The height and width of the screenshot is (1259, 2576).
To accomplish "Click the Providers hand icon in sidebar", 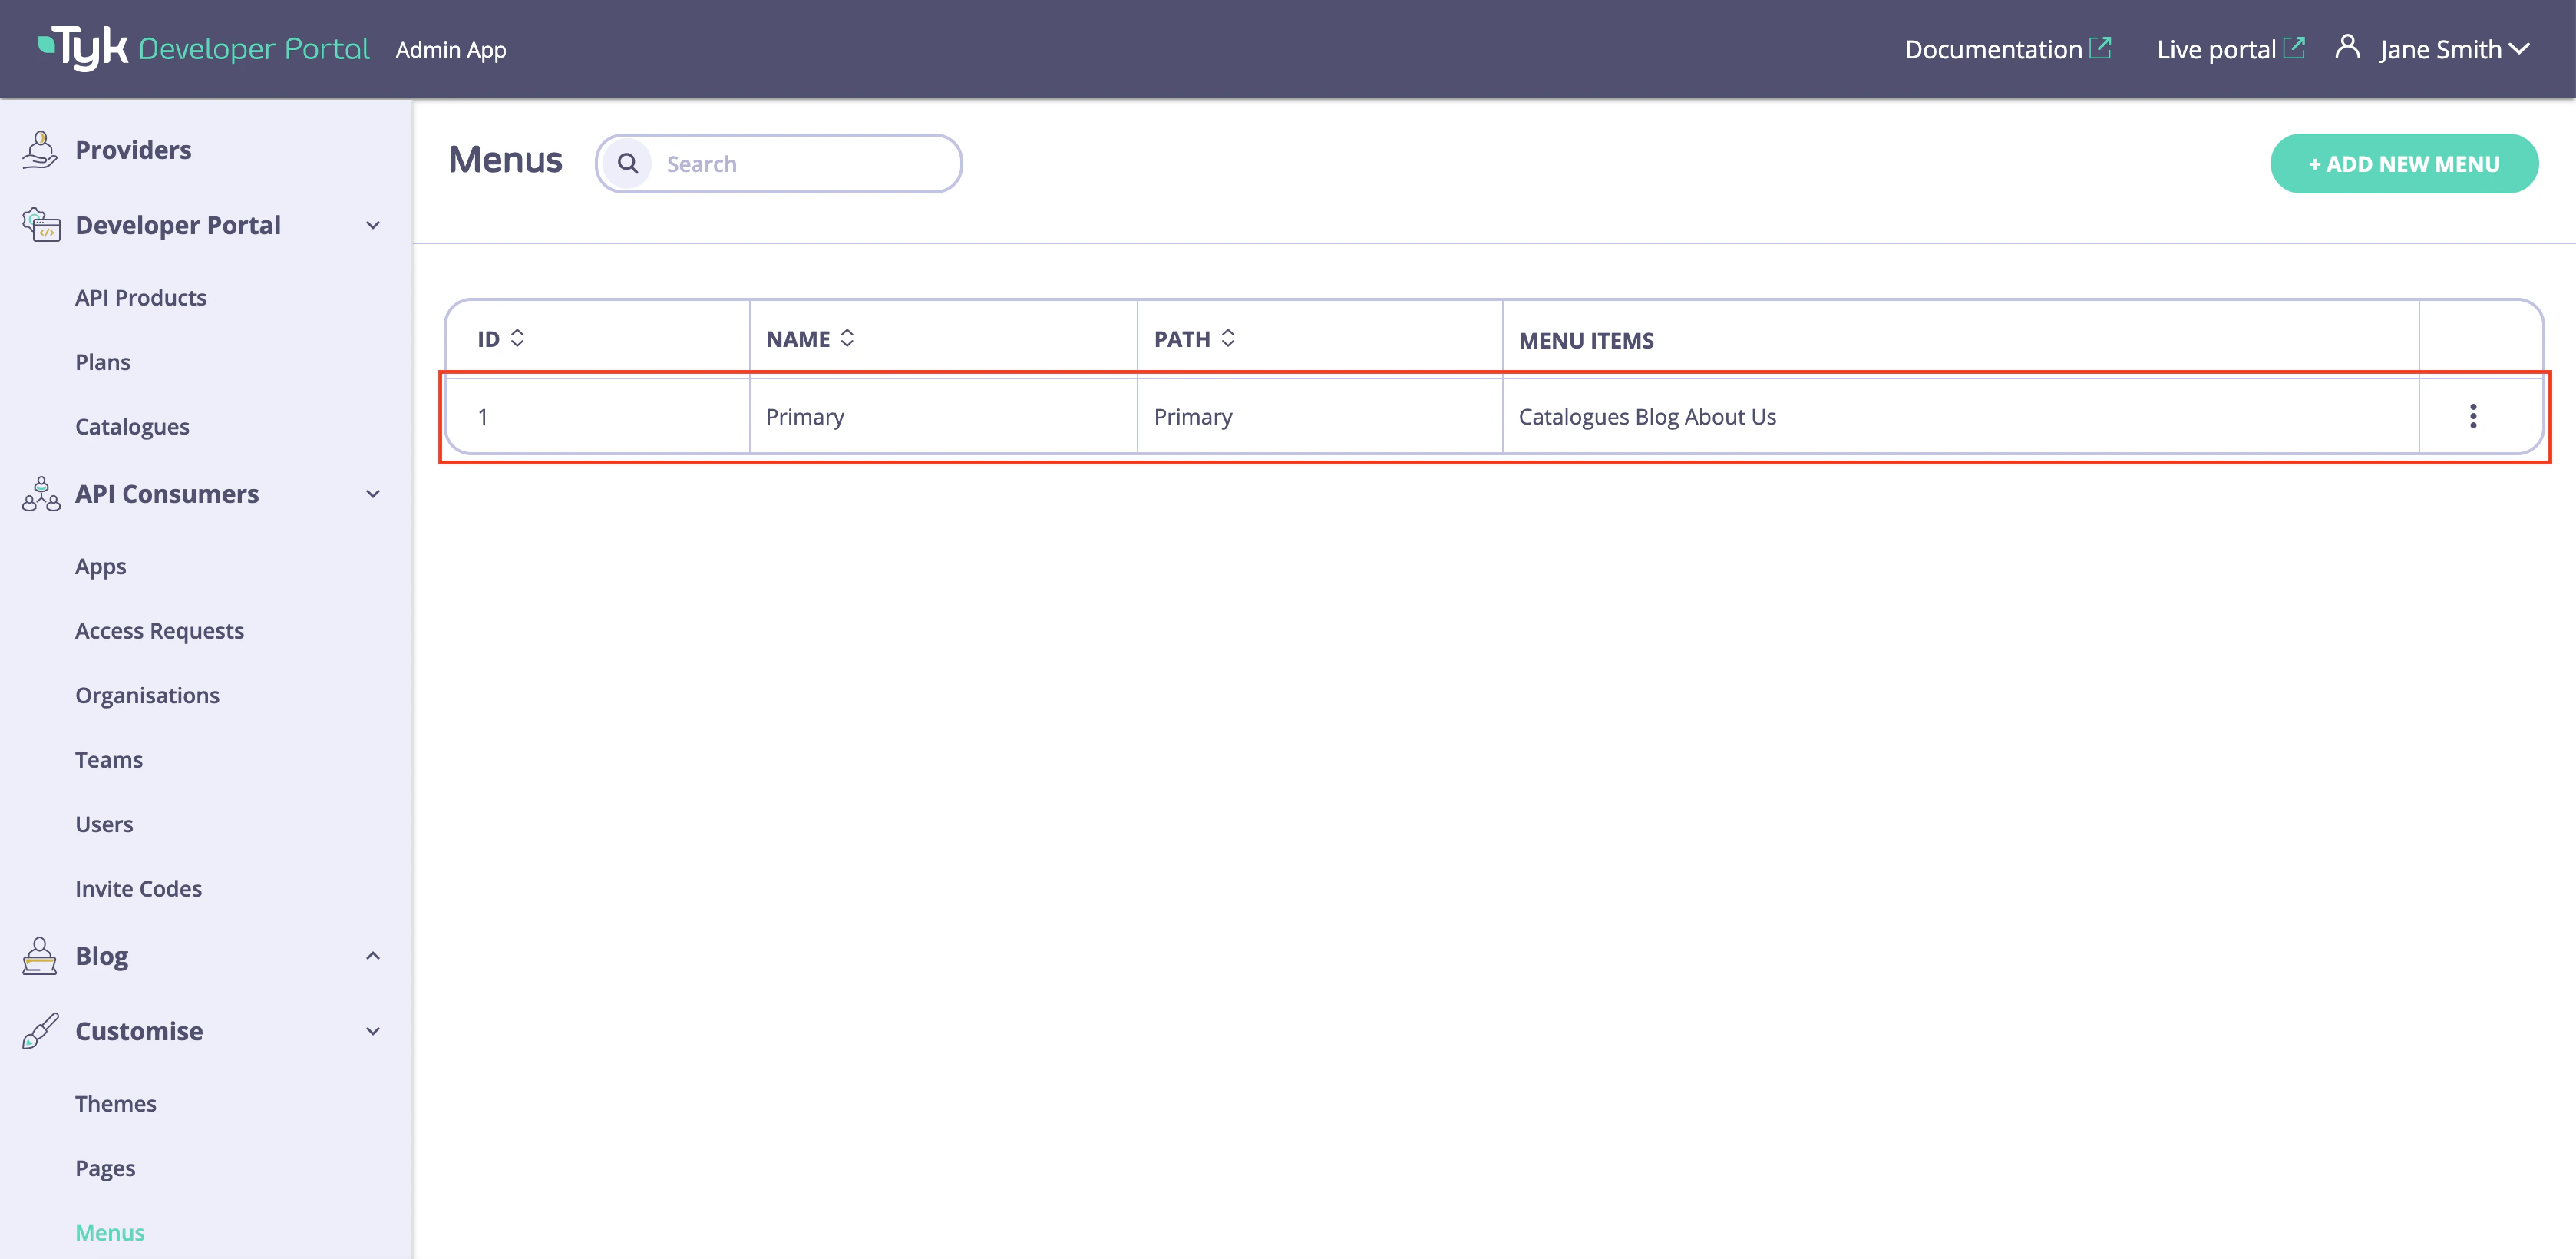I will pos(40,150).
